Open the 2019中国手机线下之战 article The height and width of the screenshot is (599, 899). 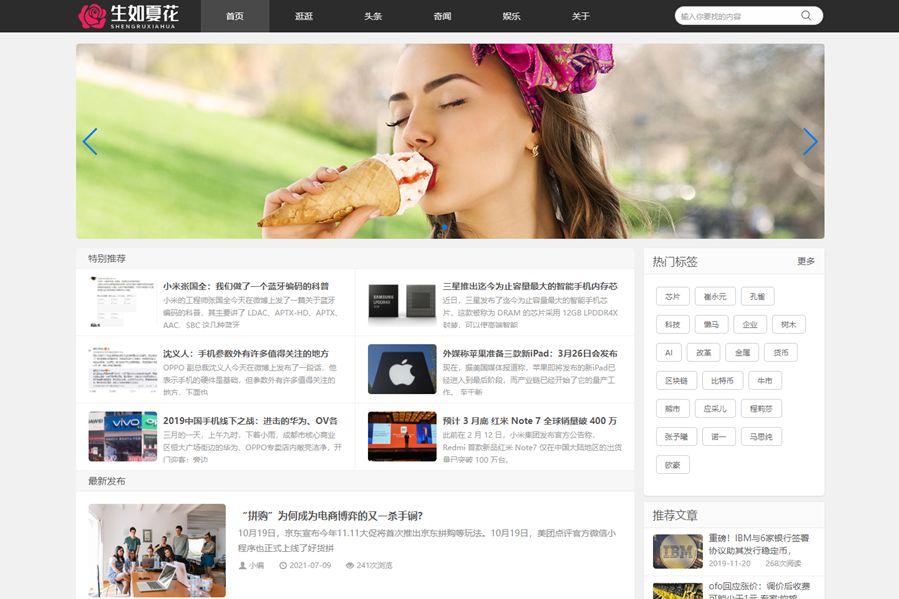[250, 421]
